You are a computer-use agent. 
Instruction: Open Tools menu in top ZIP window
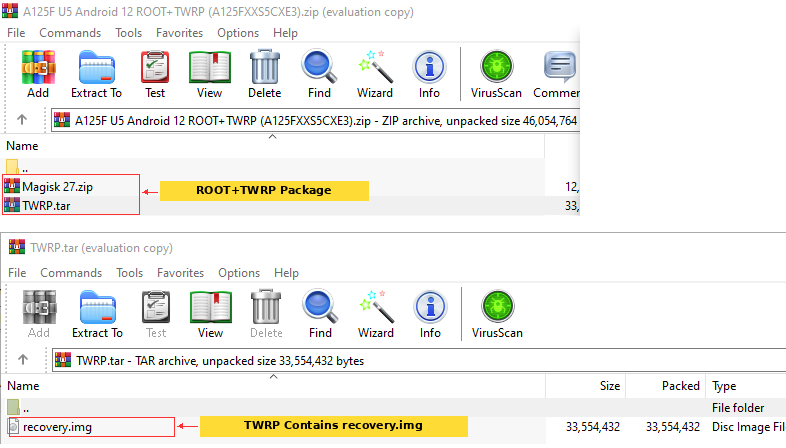pos(129,33)
